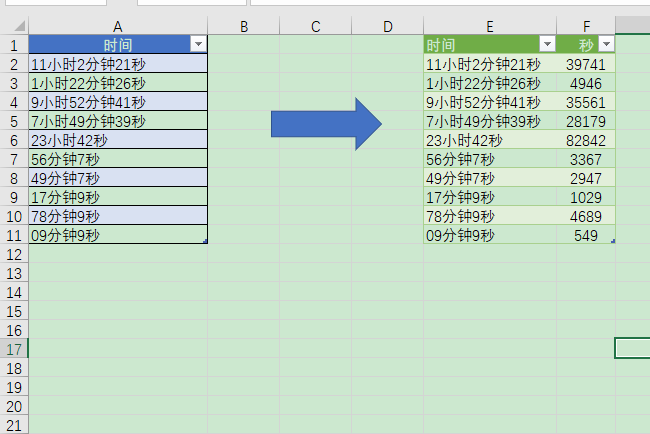The width and height of the screenshot is (650, 434).
Task: Click the value 28179 in column F
Action: coord(586,121)
